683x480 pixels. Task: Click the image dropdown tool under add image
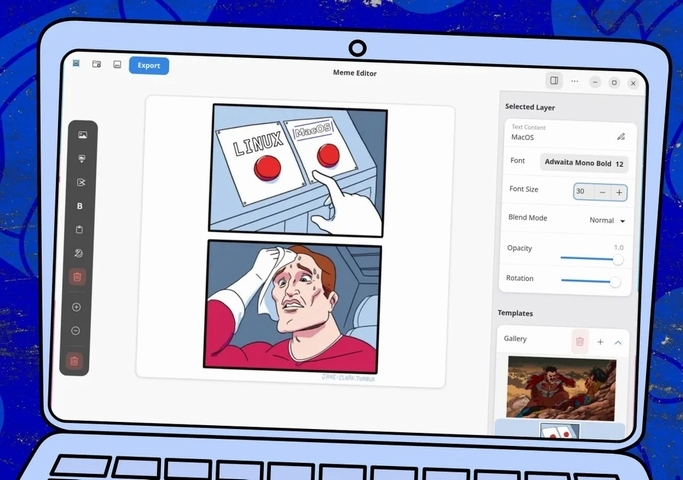[x=81, y=159]
